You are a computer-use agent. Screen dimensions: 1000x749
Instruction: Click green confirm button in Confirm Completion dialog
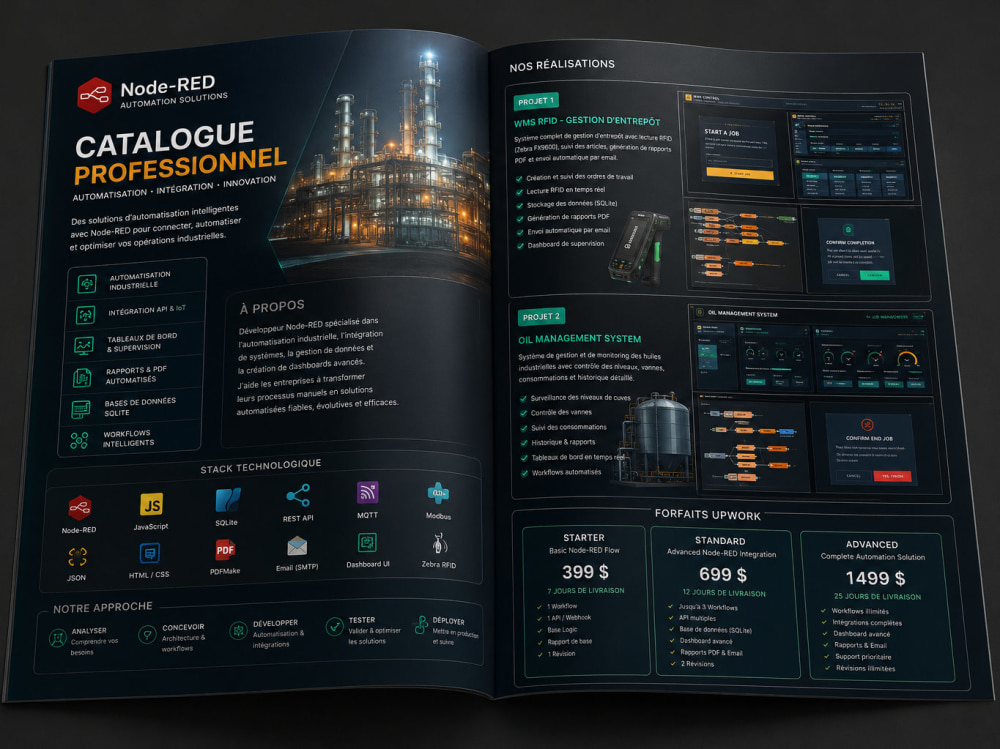click(x=875, y=276)
